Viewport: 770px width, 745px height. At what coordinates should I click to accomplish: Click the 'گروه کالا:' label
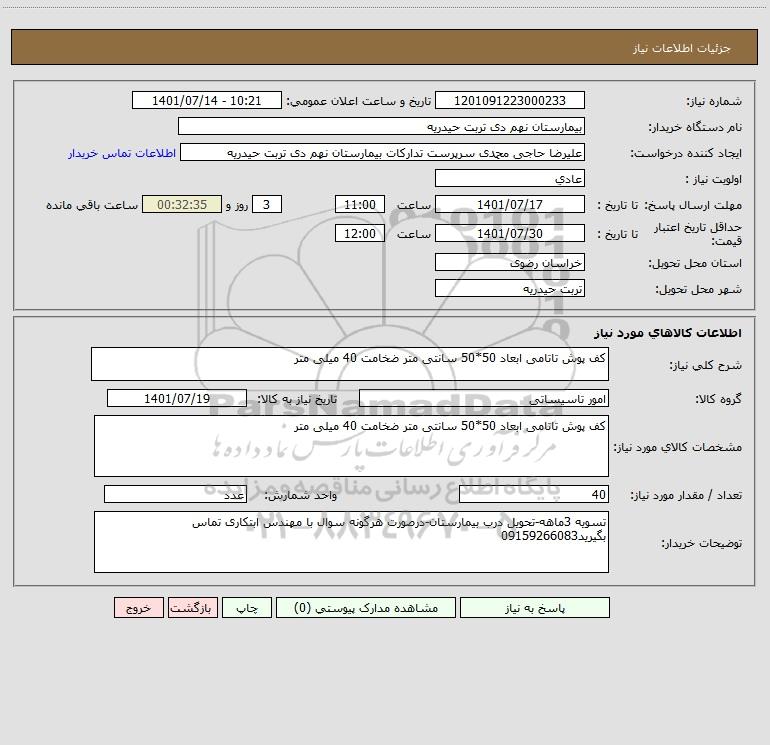(x=719, y=399)
